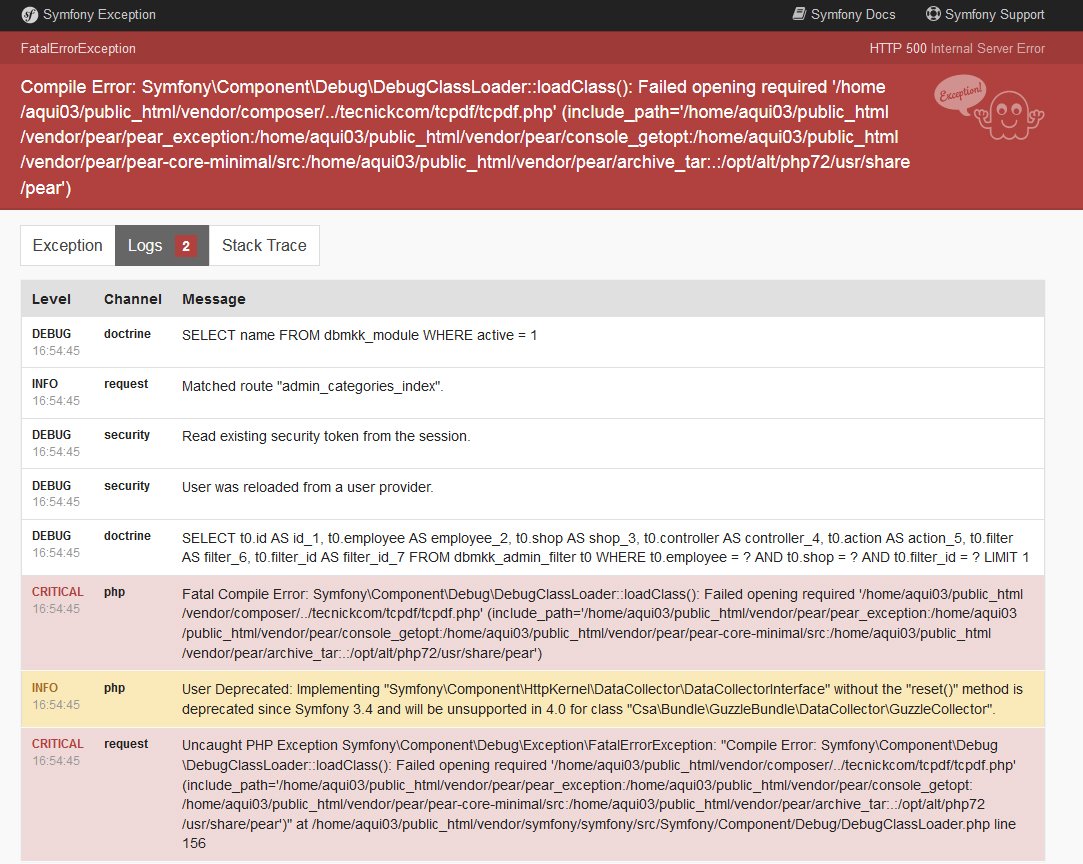The image size is (1083, 864).
Task: Open the Symfony Support link
Action: [x=985, y=15]
